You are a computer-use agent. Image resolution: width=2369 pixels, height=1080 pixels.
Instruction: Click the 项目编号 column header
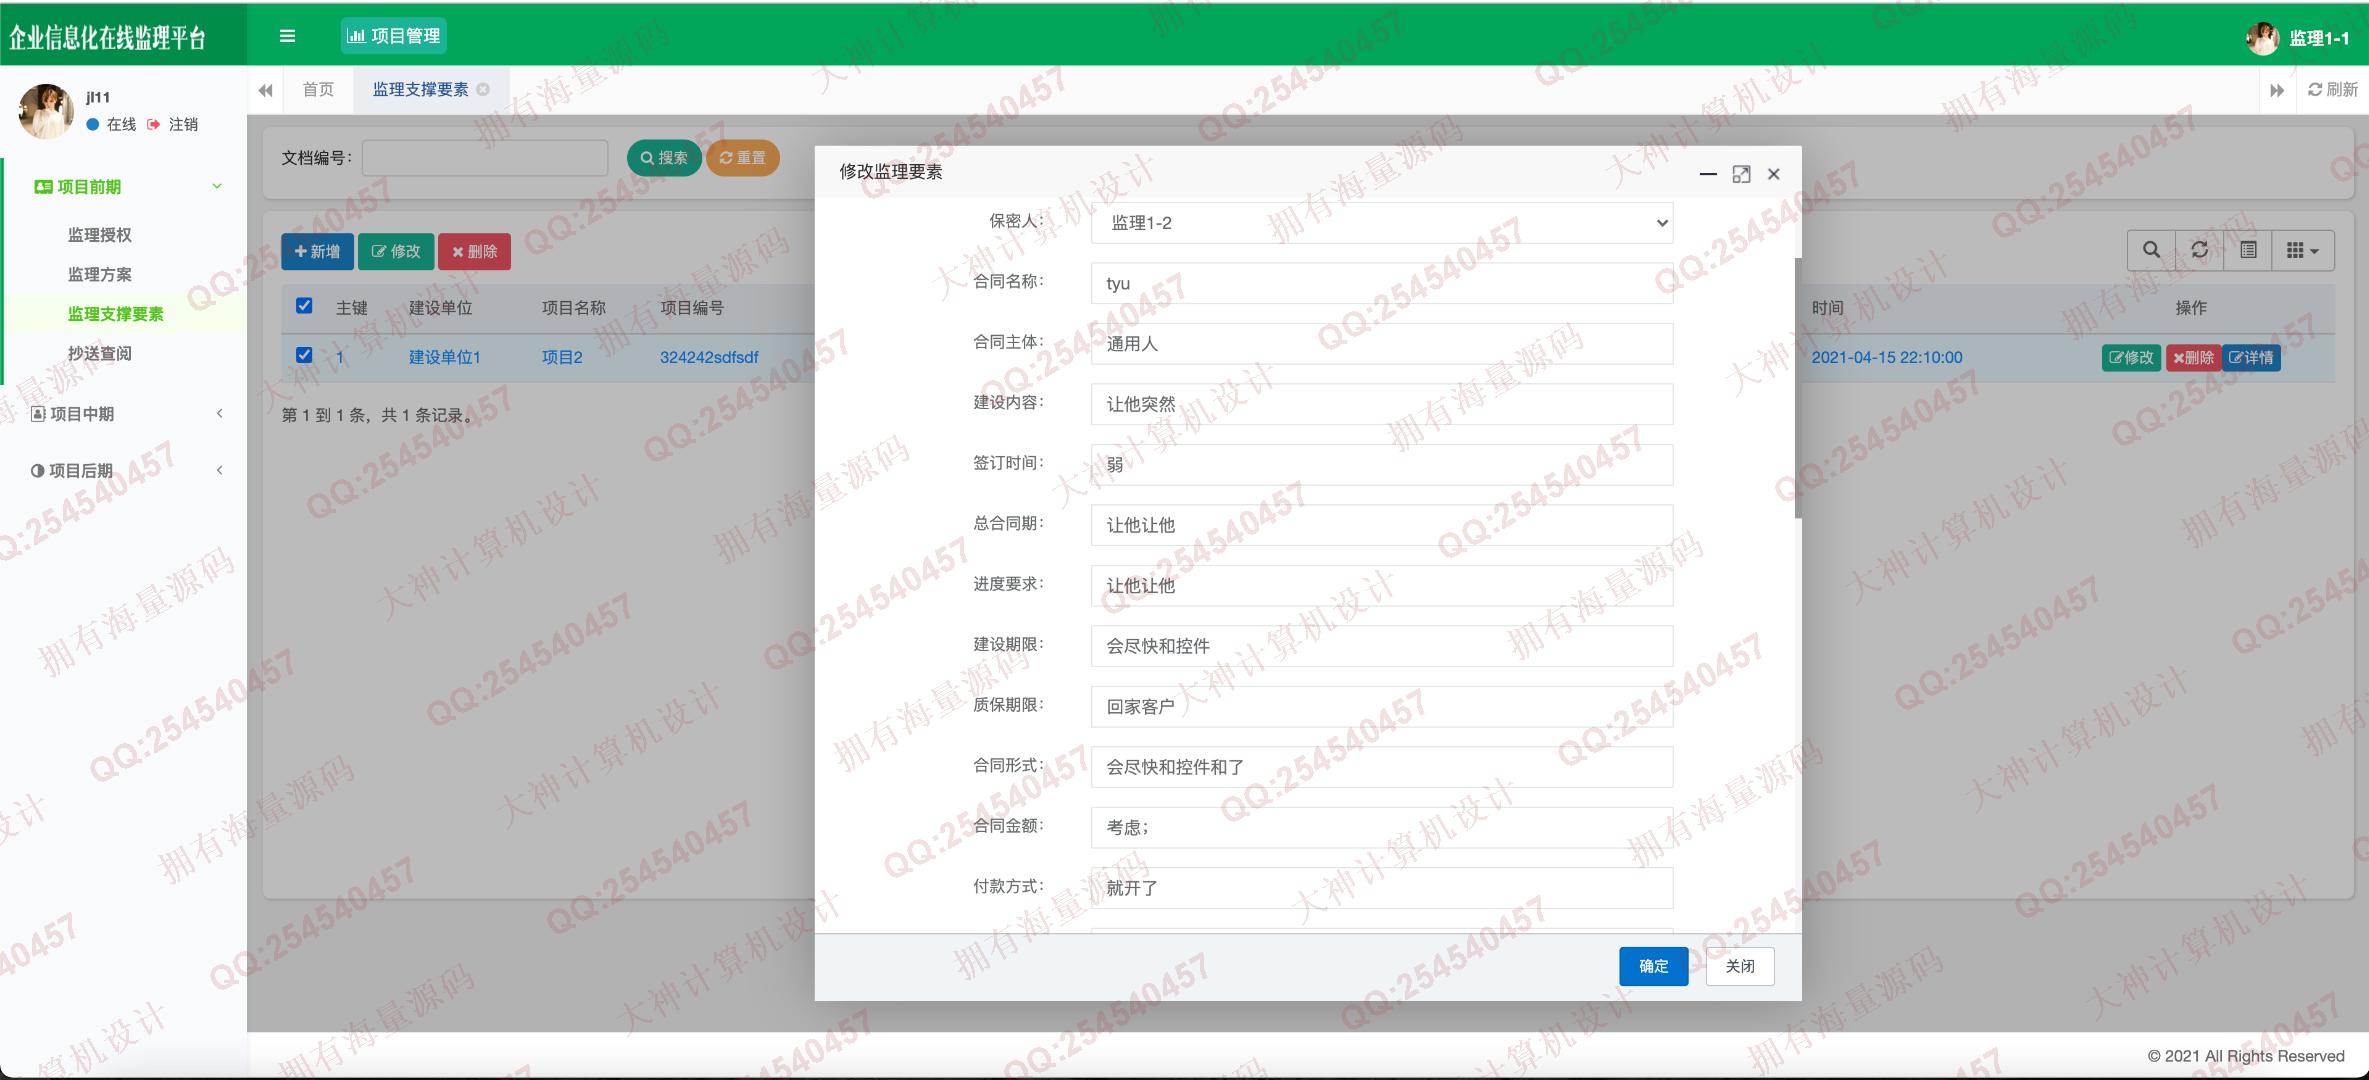[x=692, y=308]
